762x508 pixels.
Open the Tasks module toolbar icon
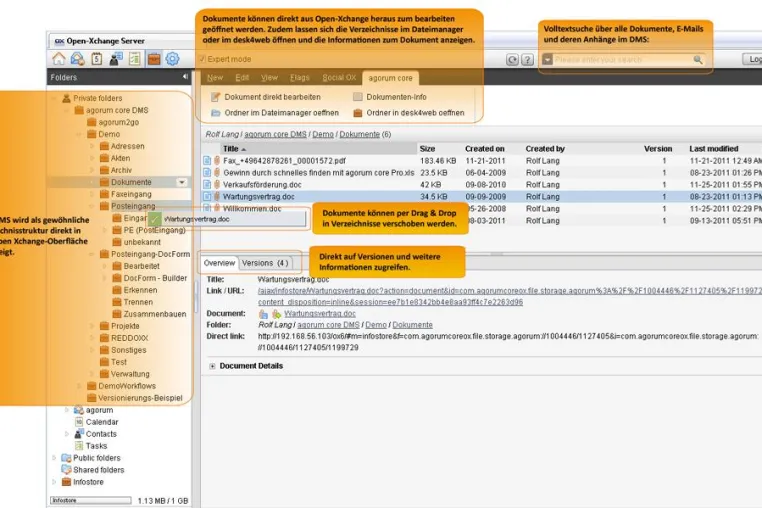tap(135, 59)
